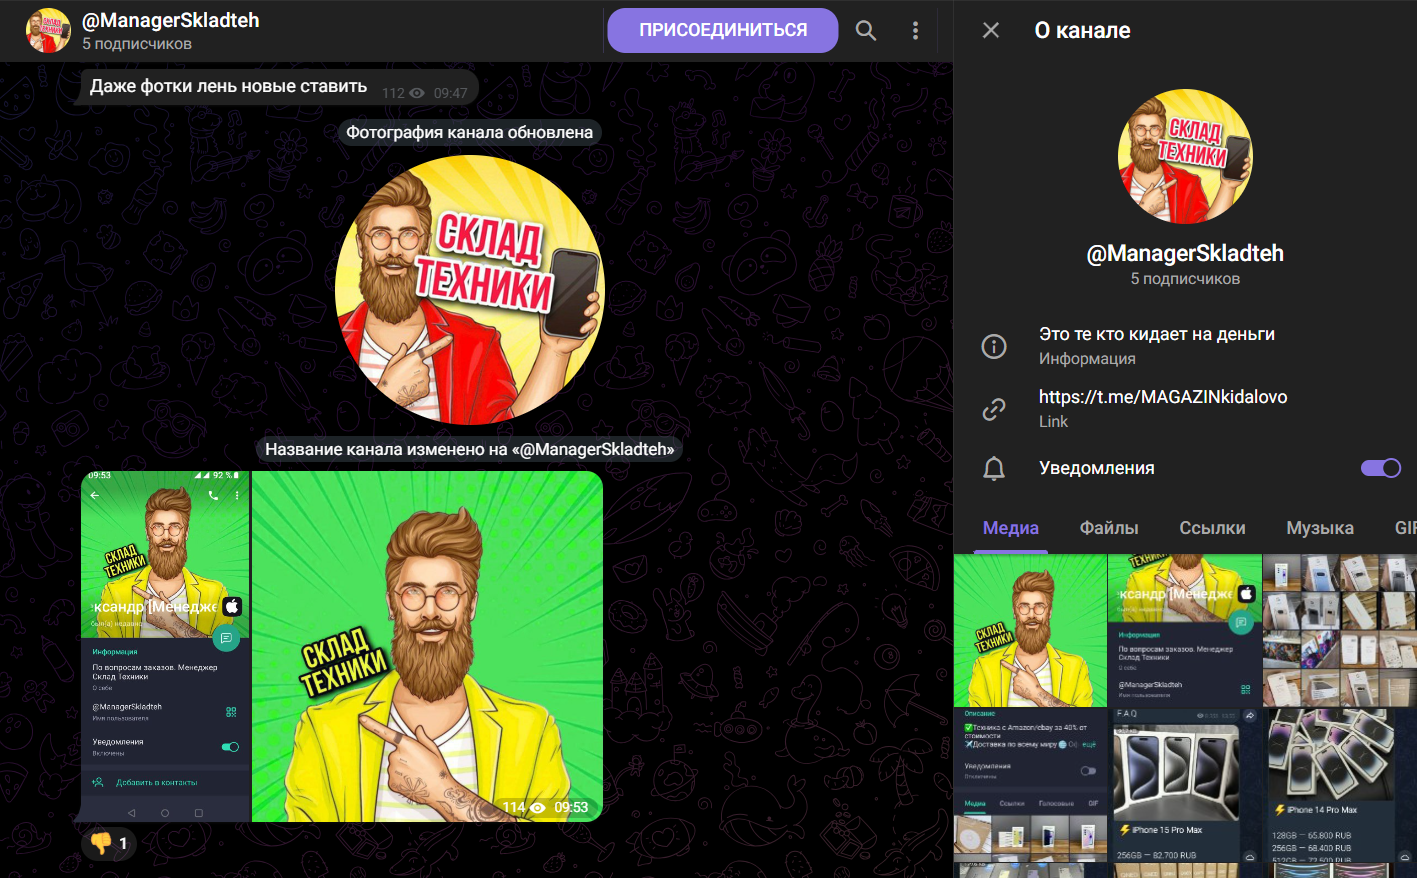Image resolution: width=1417 pixels, height=878 pixels.
Task: Click the info circle icon
Action: tap(994, 346)
